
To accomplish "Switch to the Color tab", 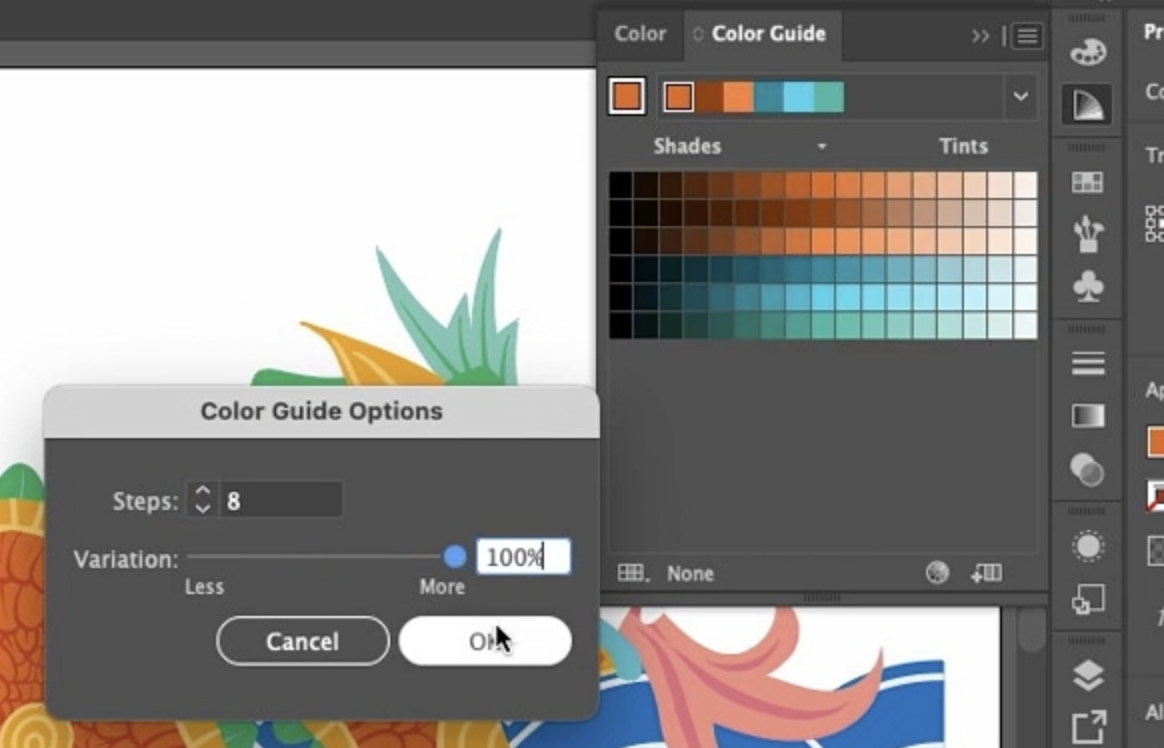I will coord(640,33).
